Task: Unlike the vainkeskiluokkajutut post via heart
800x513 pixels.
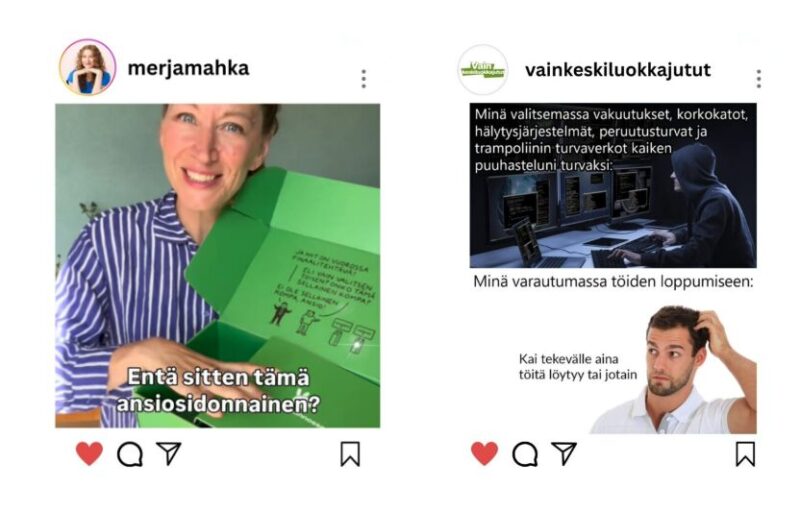Action: click(x=484, y=453)
